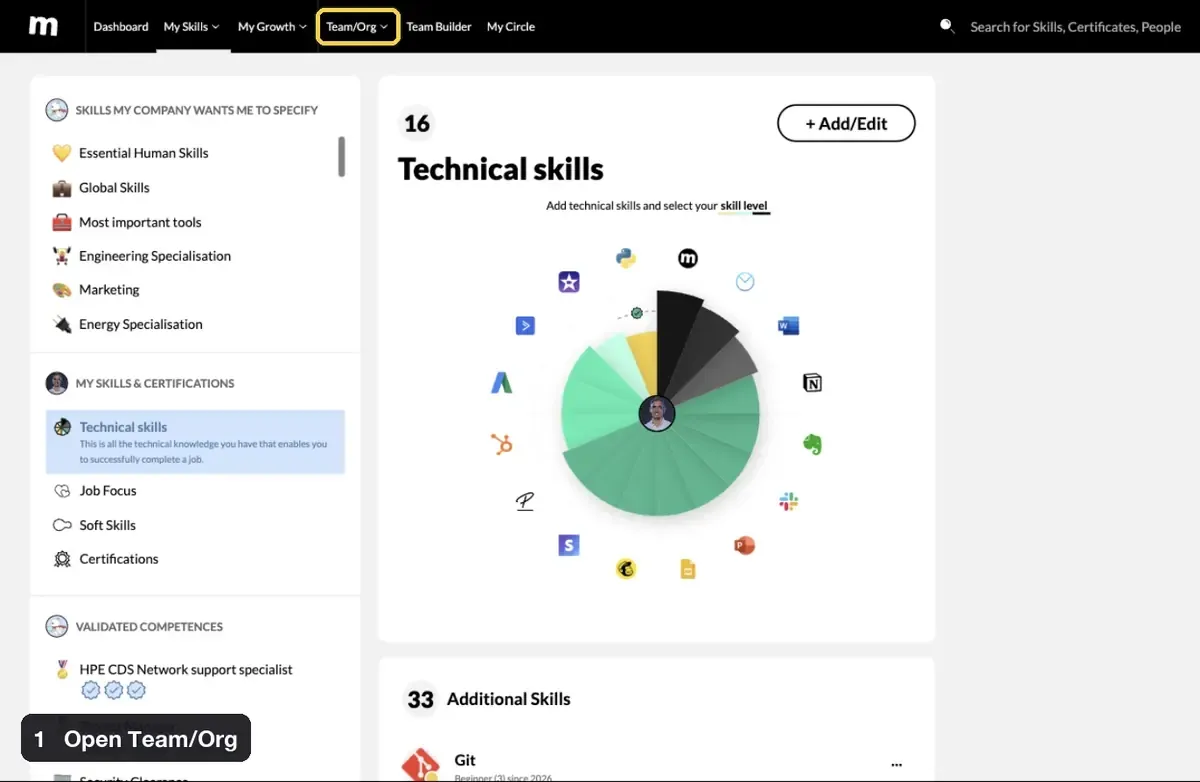Select the yellow Google Slides icon
Viewport: 1200px width, 782px height.
687,569
